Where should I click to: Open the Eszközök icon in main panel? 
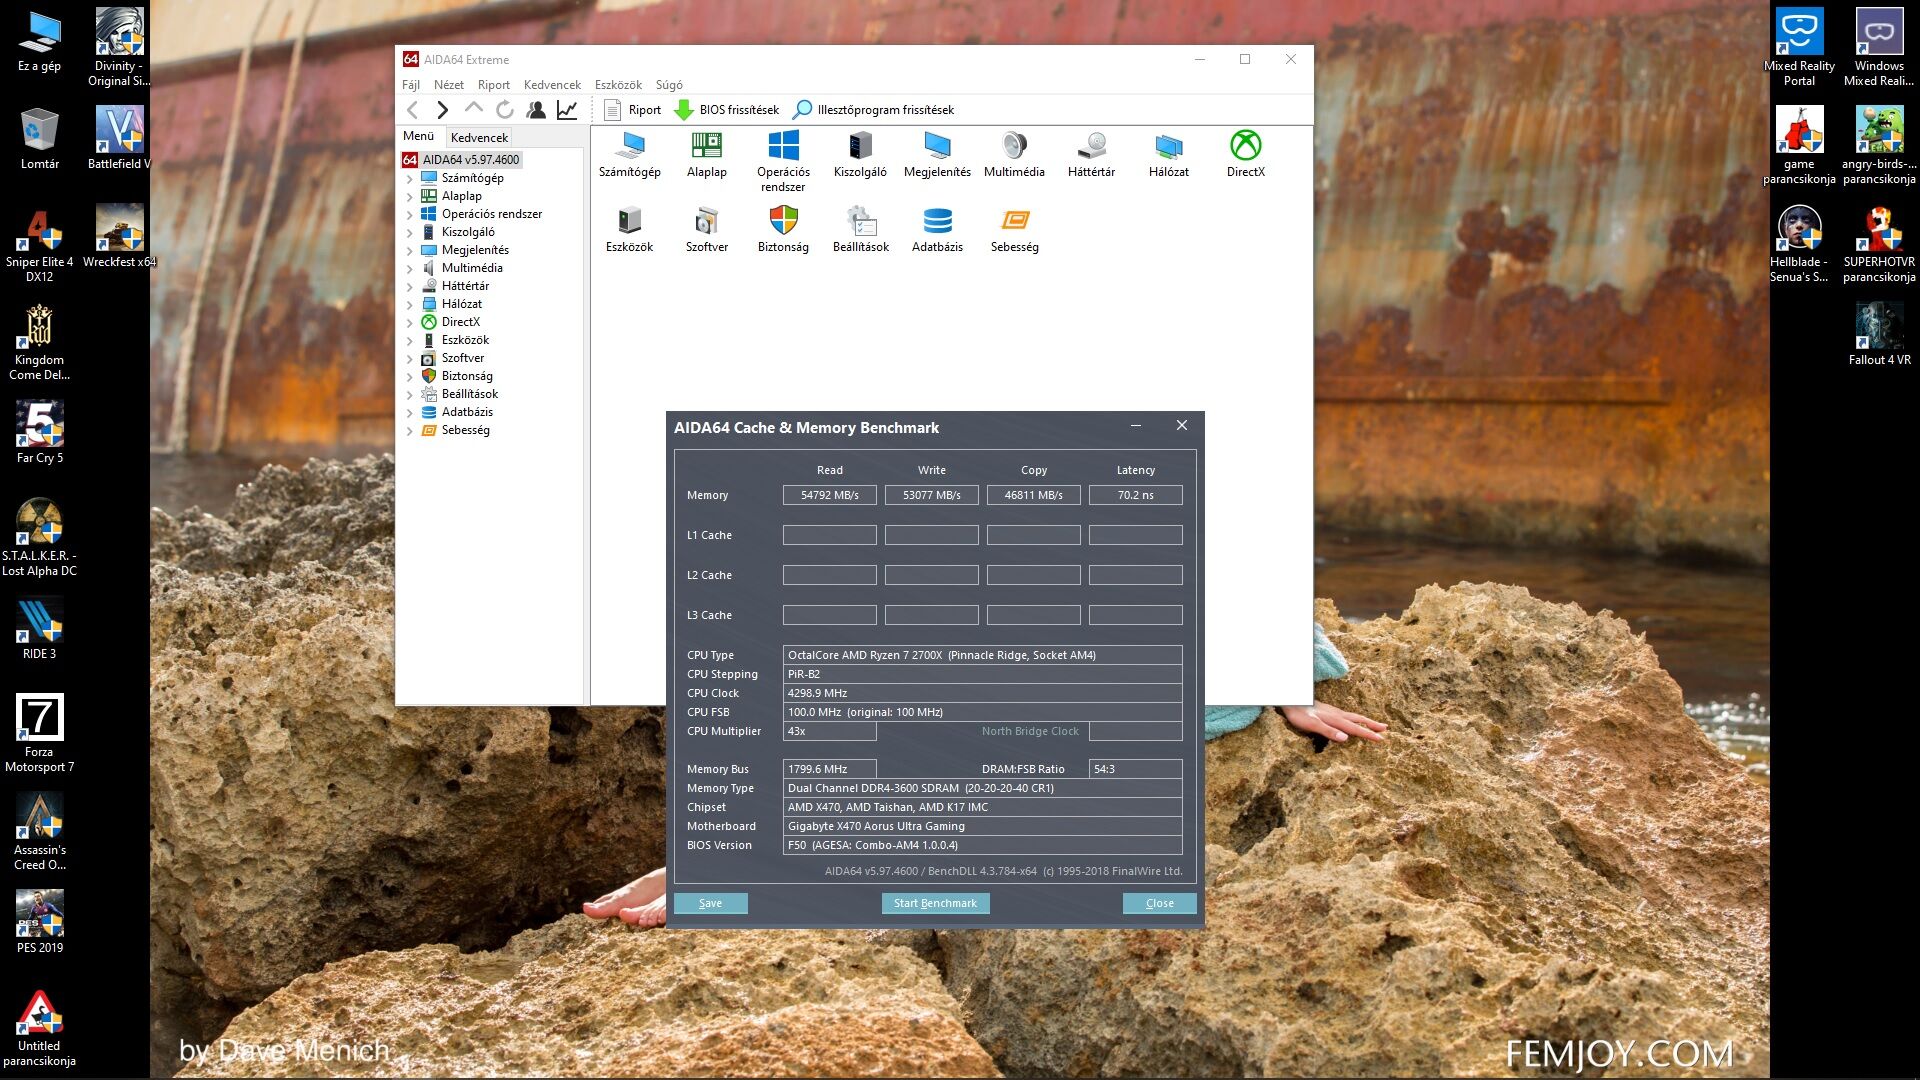pyautogui.click(x=629, y=230)
